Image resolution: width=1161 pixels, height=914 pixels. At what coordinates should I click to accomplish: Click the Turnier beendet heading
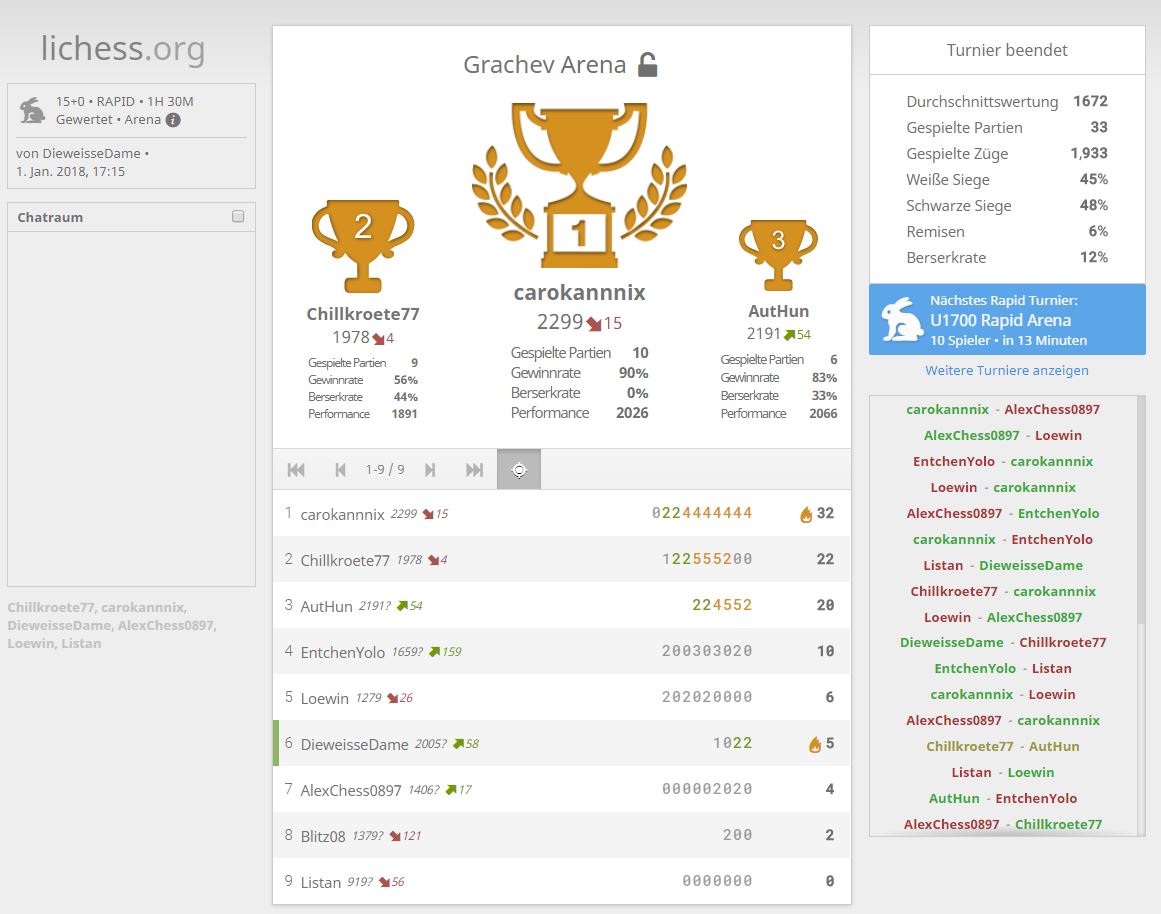point(1007,50)
